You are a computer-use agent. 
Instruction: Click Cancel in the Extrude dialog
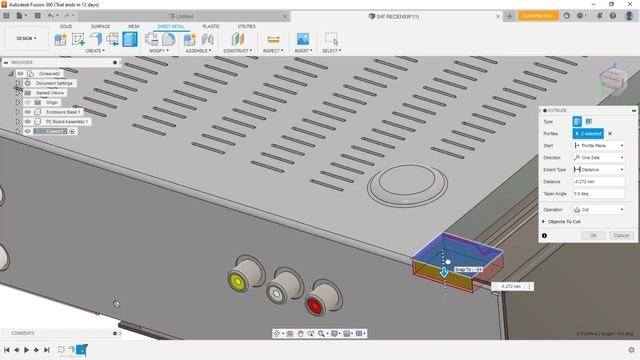621,236
